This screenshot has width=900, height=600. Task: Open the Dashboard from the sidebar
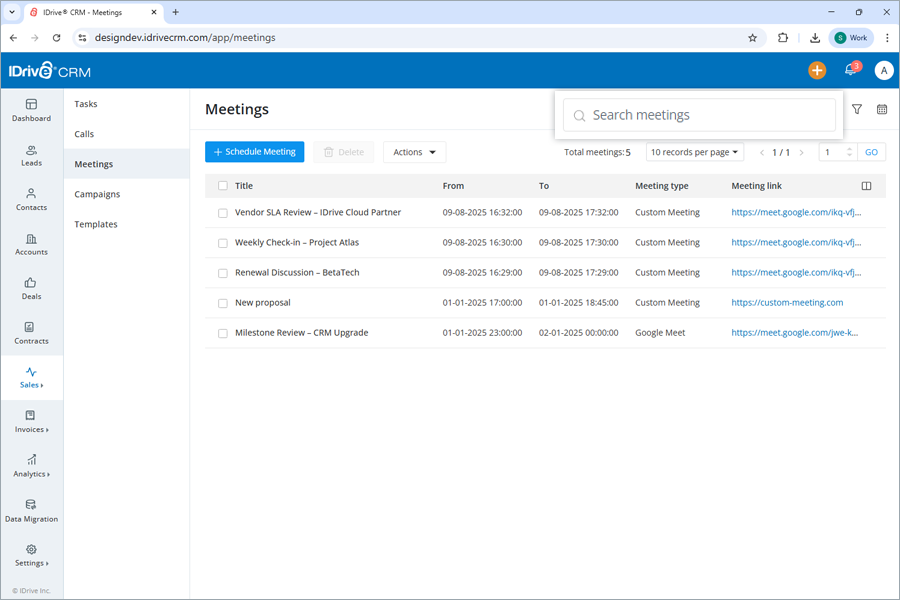(x=31, y=112)
